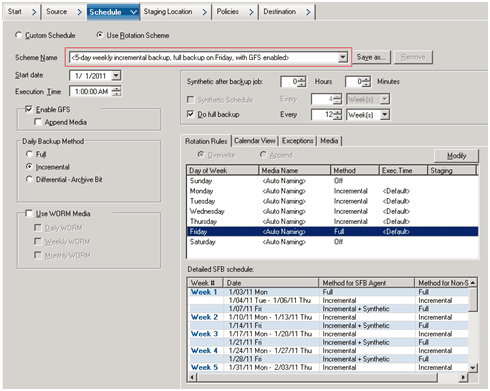Select the Thursday row
Screen dimensions: 490x391
click(332, 221)
